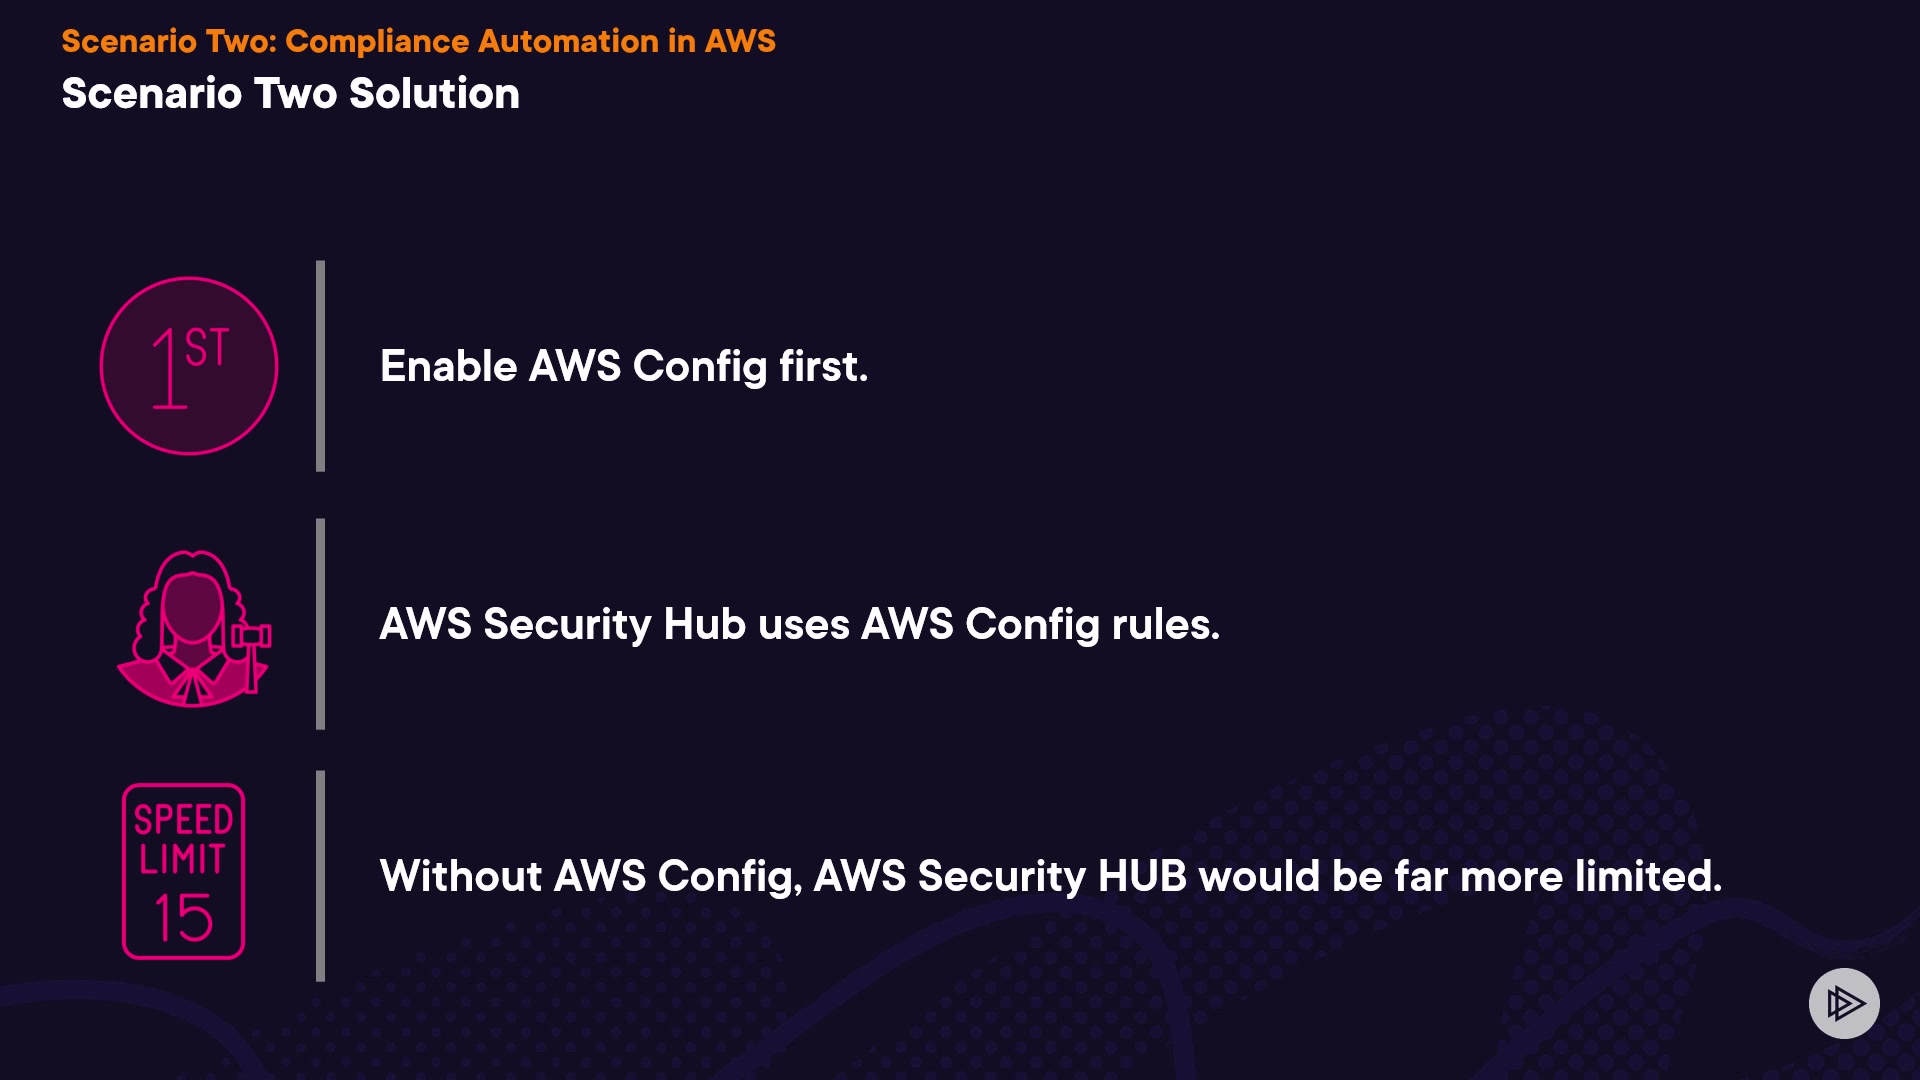Click the divider bar beside the 1st badge
Image resolution: width=1920 pixels, height=1080 pixels.
320,366
